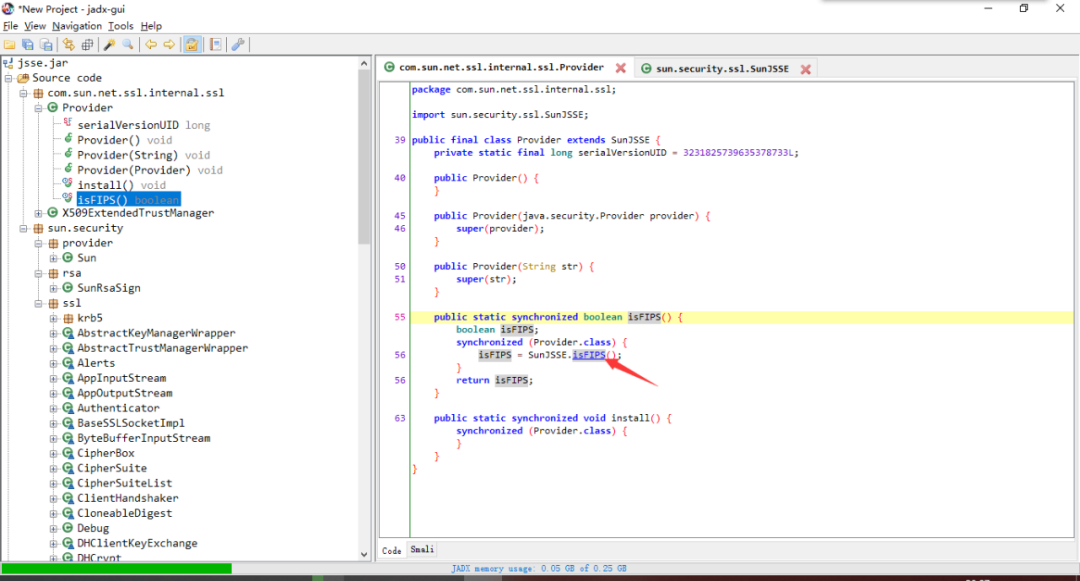1080x581 pixels.
Task: Go back using the left arrow icon
Action: pyautogui.click(x=150, y=45)
